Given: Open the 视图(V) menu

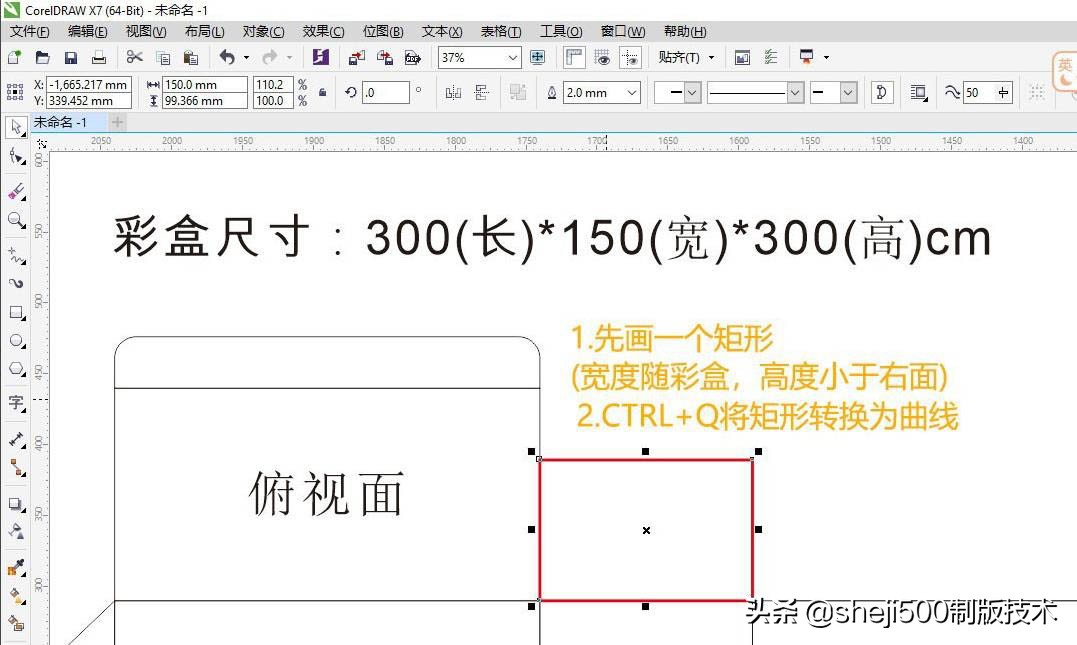Looking at the screenshot, I should click(x=146, y=32).
